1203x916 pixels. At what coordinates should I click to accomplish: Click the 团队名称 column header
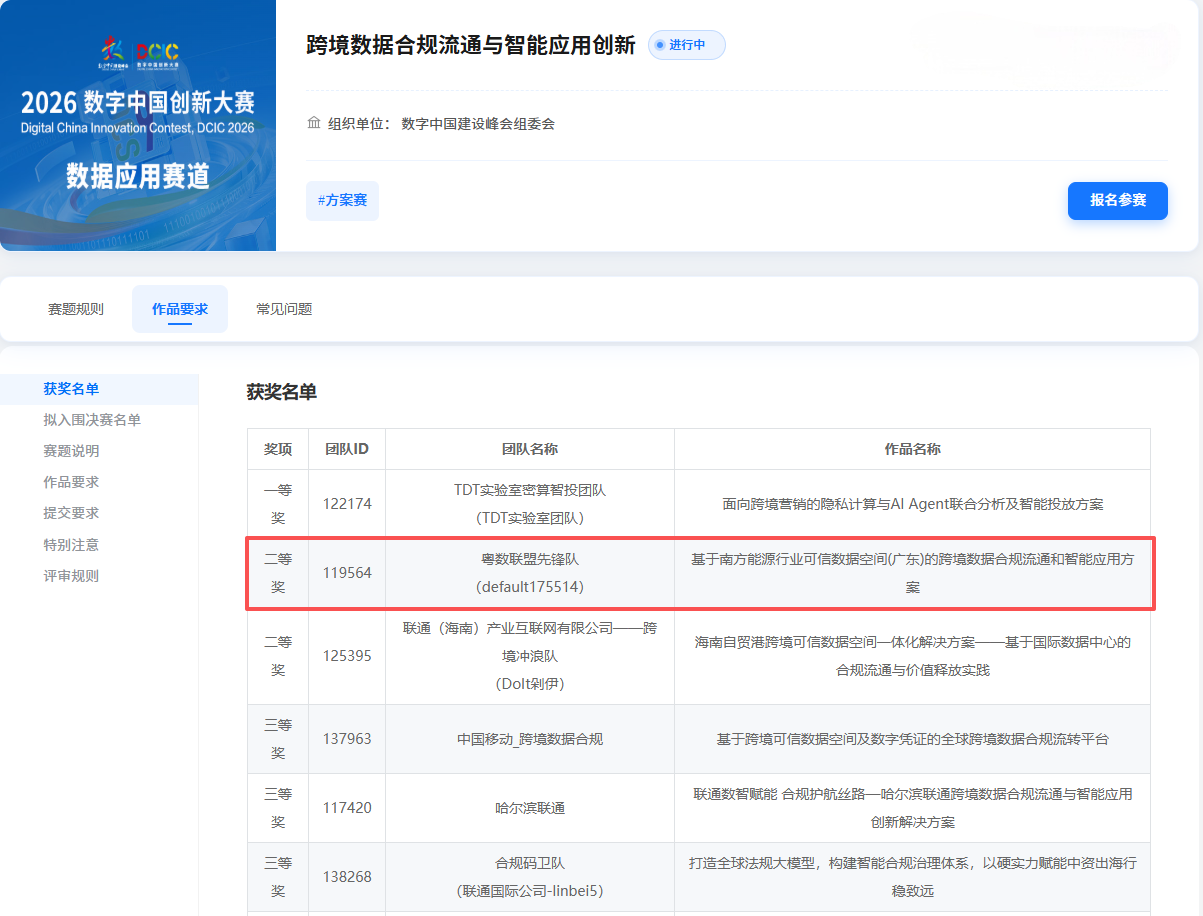(530, 449)
